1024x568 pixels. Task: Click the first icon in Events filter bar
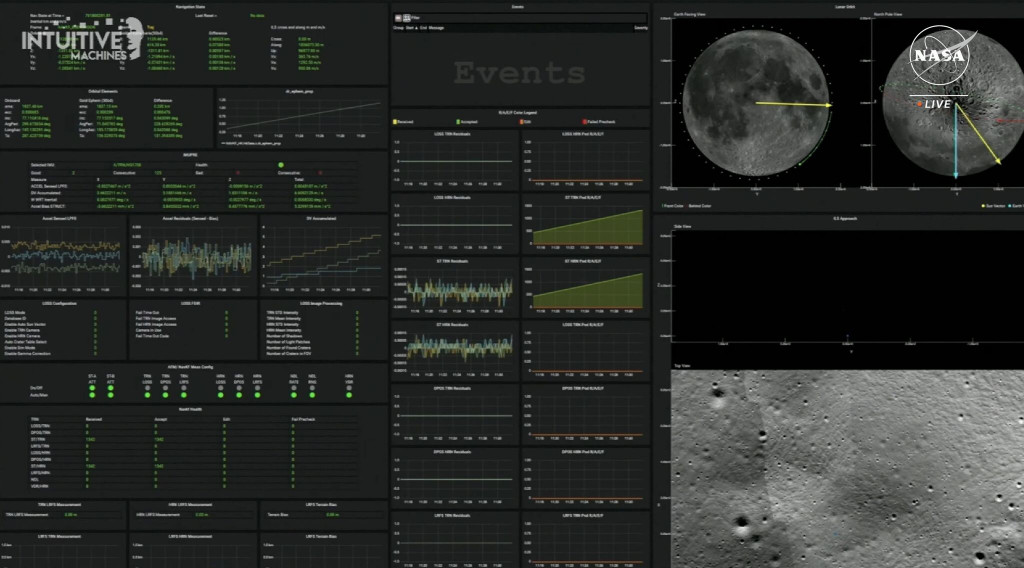(398, 18)
